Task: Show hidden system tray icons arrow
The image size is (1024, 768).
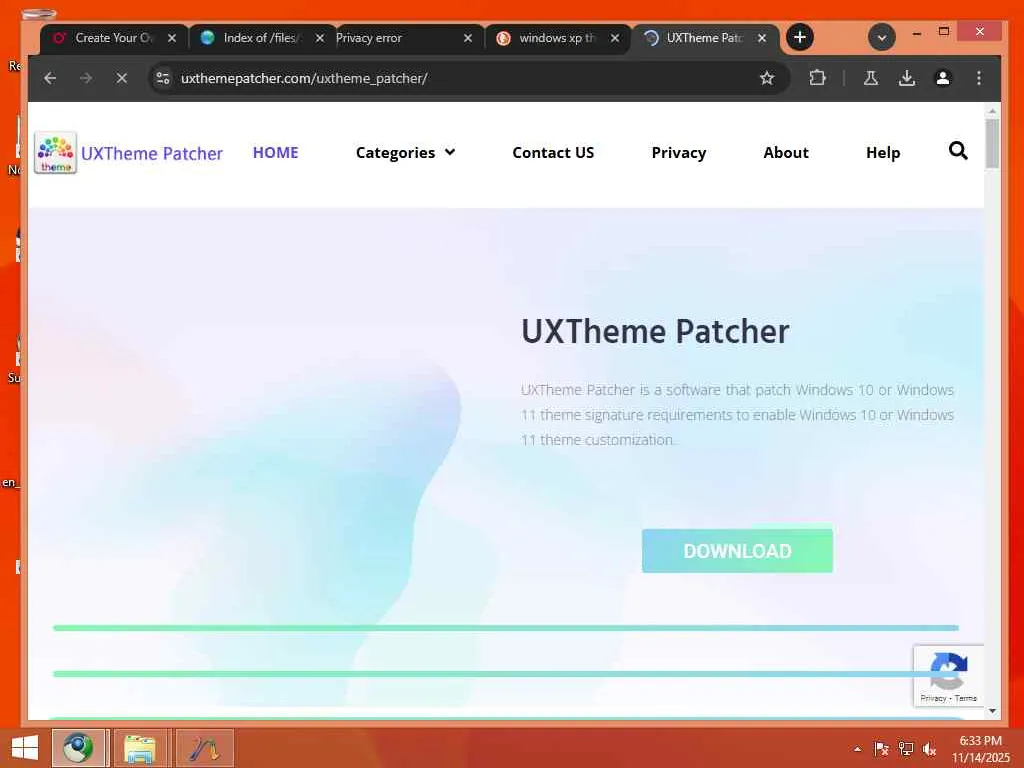Action: (857, 749)
